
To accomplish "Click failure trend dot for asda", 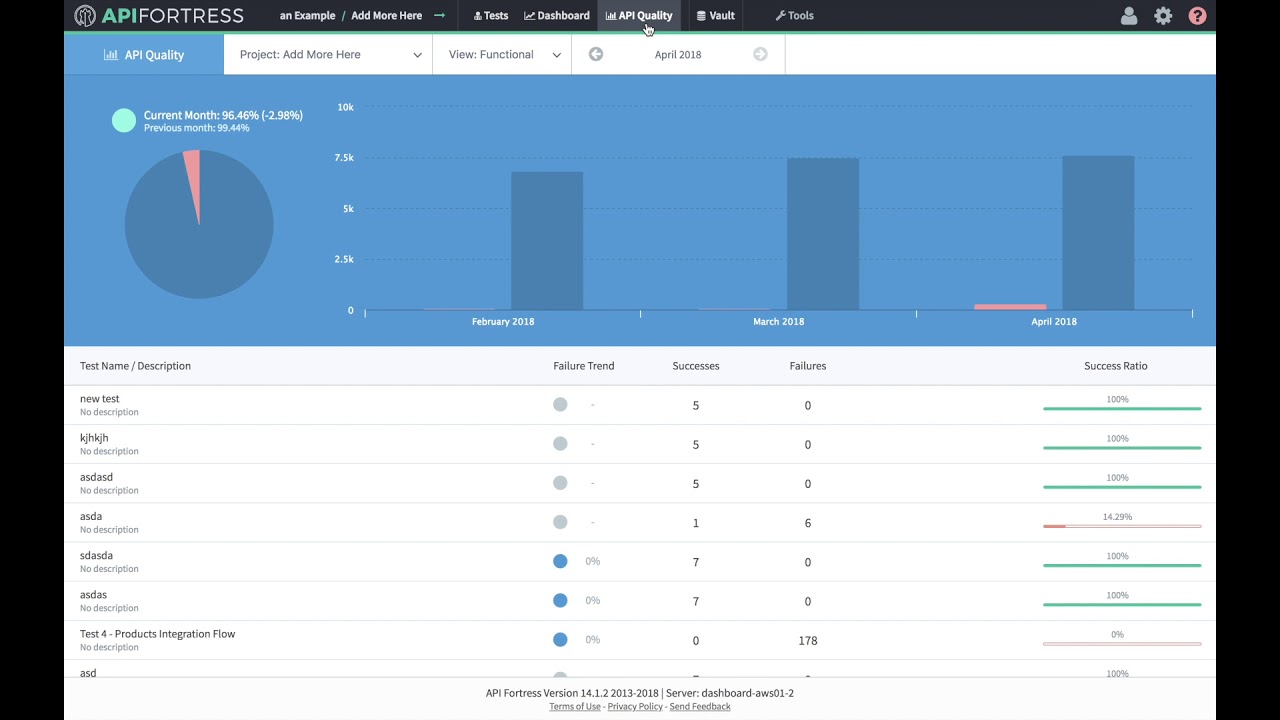I will coord(560,522).
